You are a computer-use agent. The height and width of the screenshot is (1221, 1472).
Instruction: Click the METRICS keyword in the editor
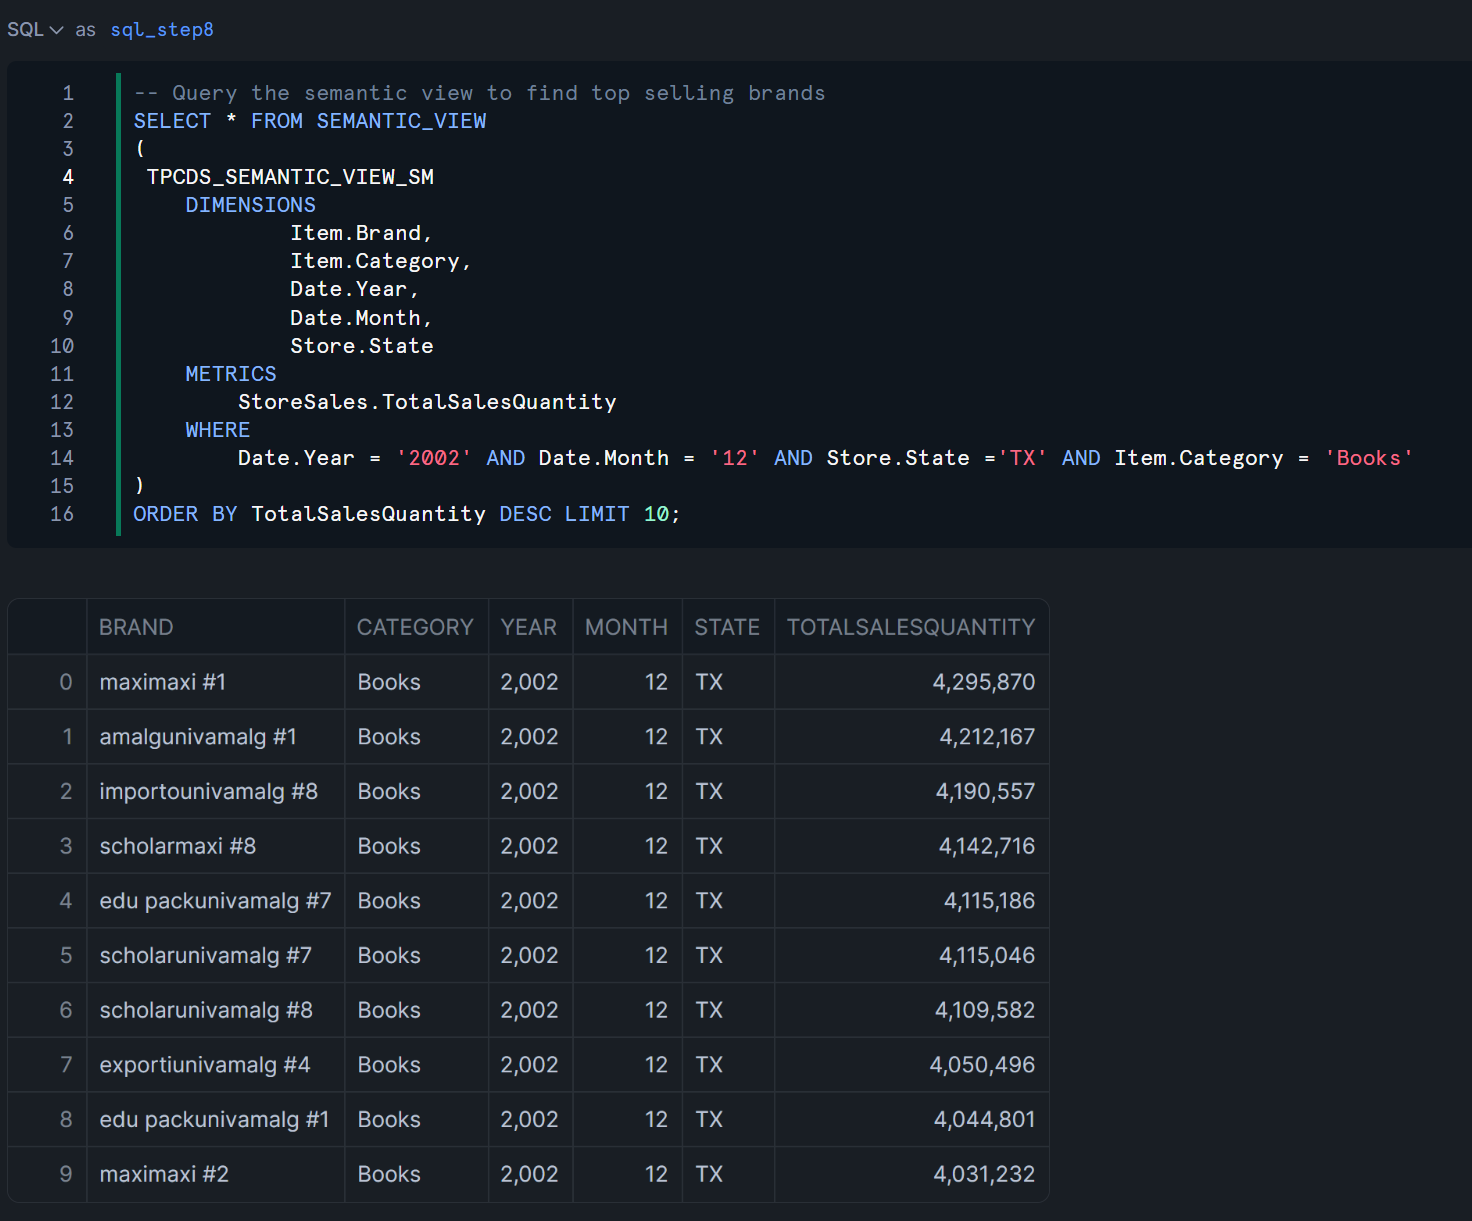click(231, 374)
